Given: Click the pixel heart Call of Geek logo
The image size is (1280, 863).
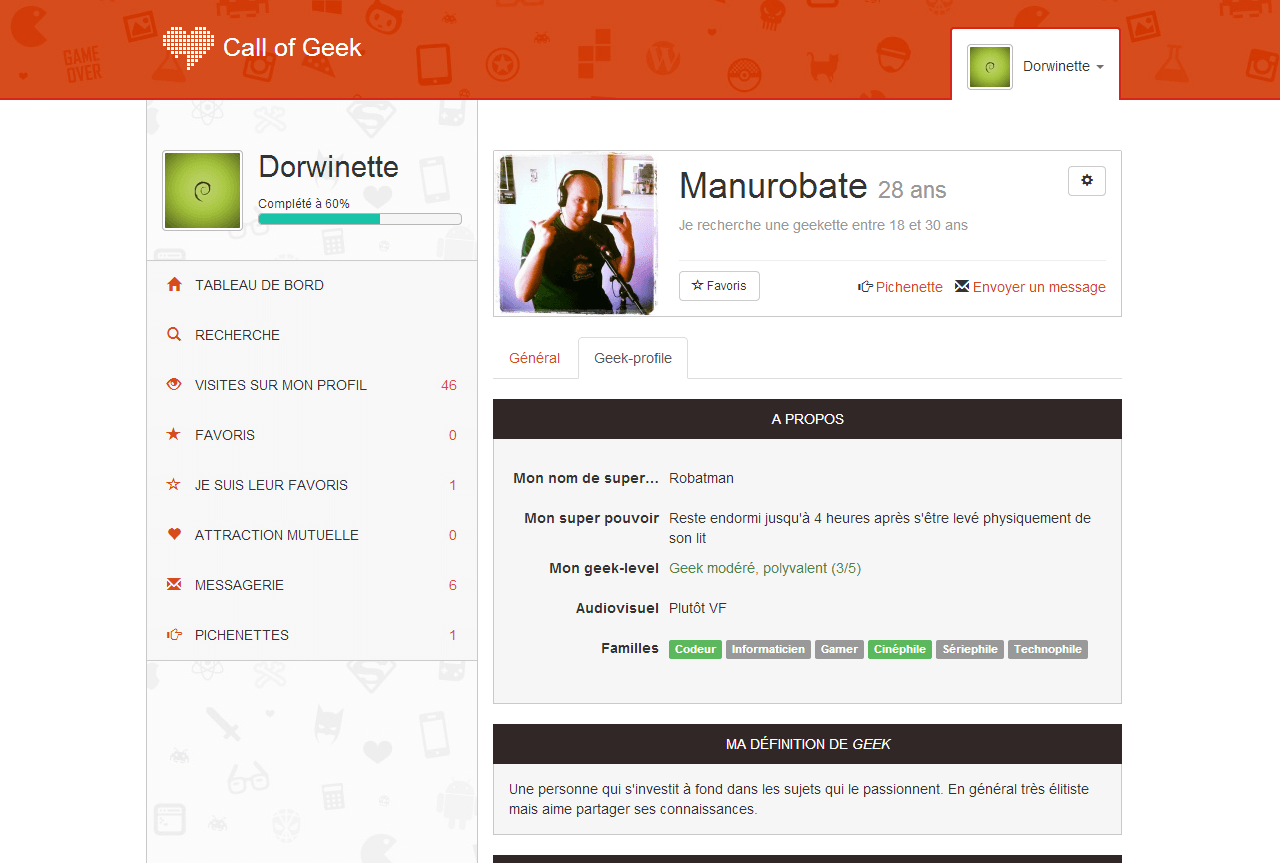Looking at the screenshot, I should [188, 48].
